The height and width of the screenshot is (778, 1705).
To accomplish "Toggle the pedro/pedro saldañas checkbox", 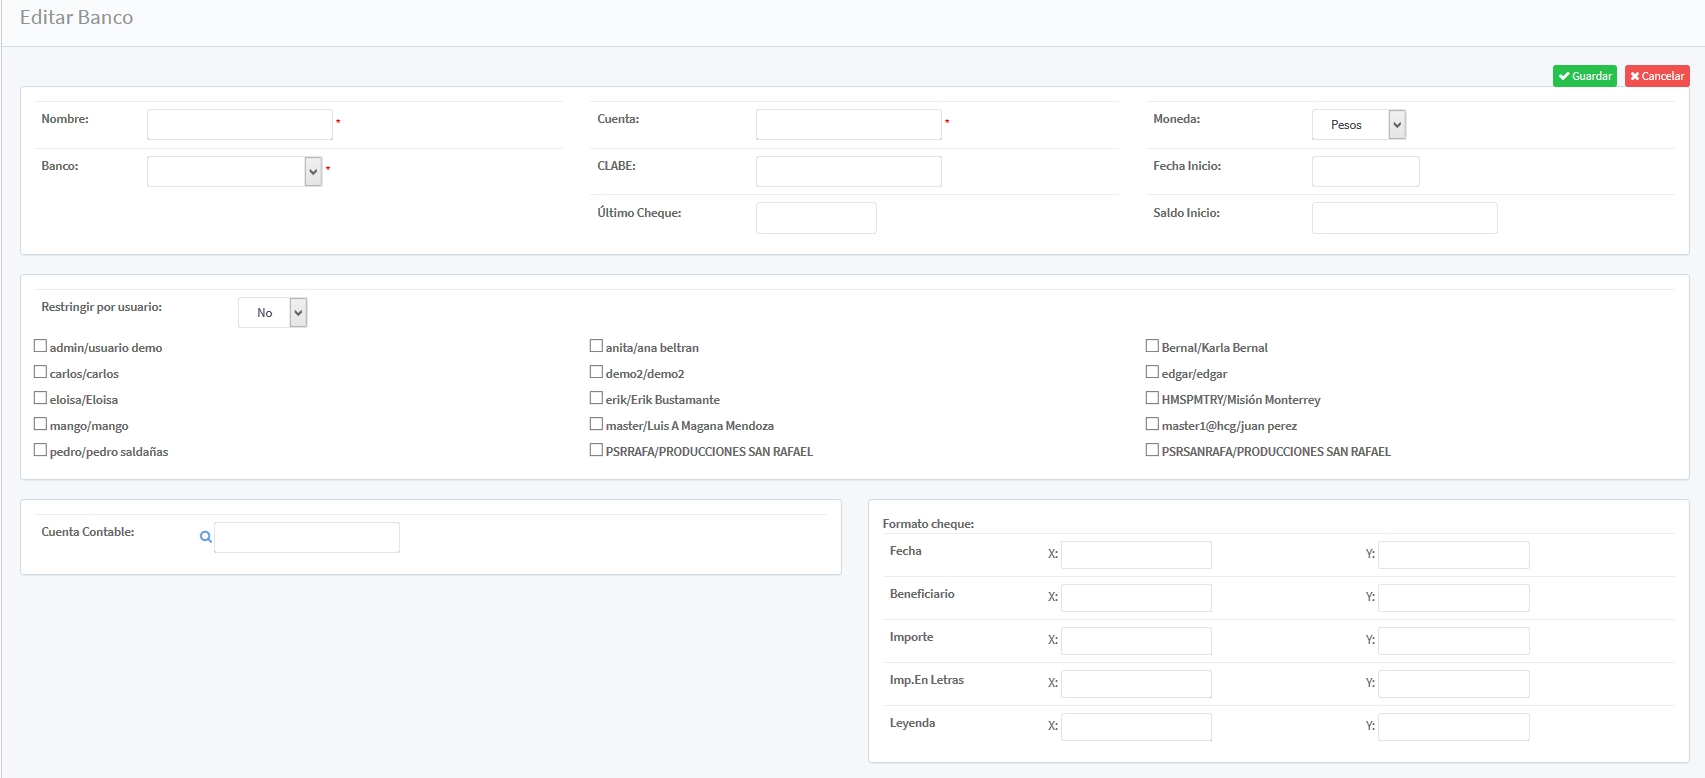I will [41, 450].
